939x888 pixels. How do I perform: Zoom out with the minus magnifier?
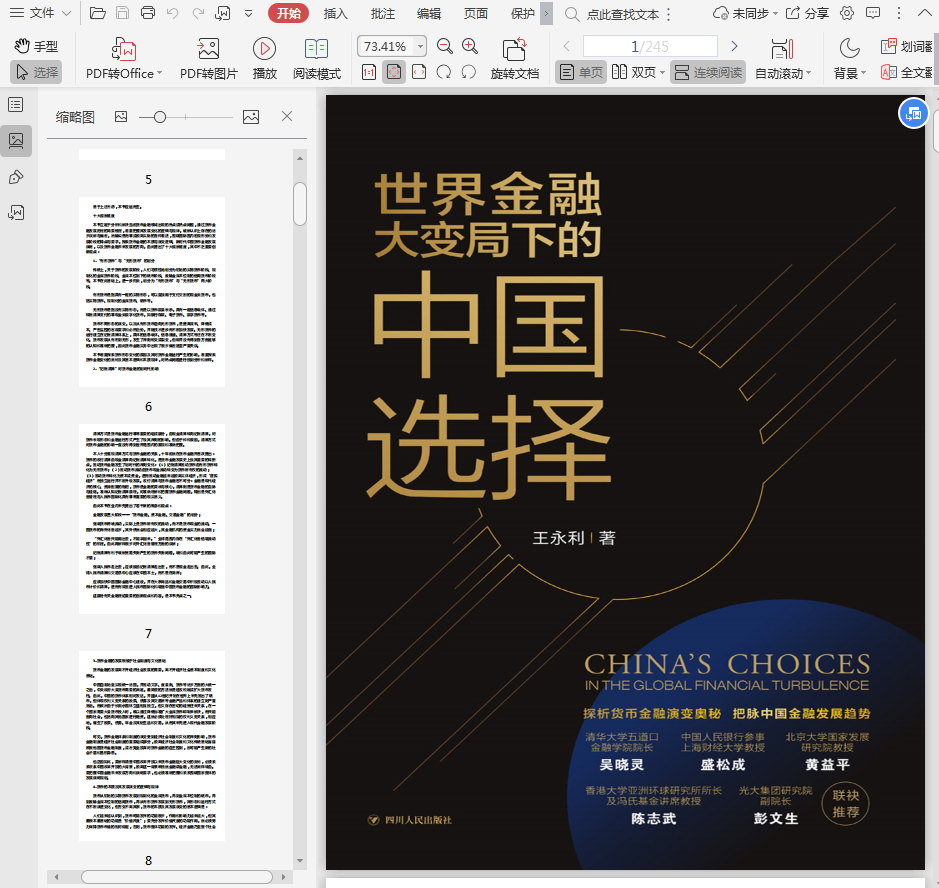(x=445, y=46)
